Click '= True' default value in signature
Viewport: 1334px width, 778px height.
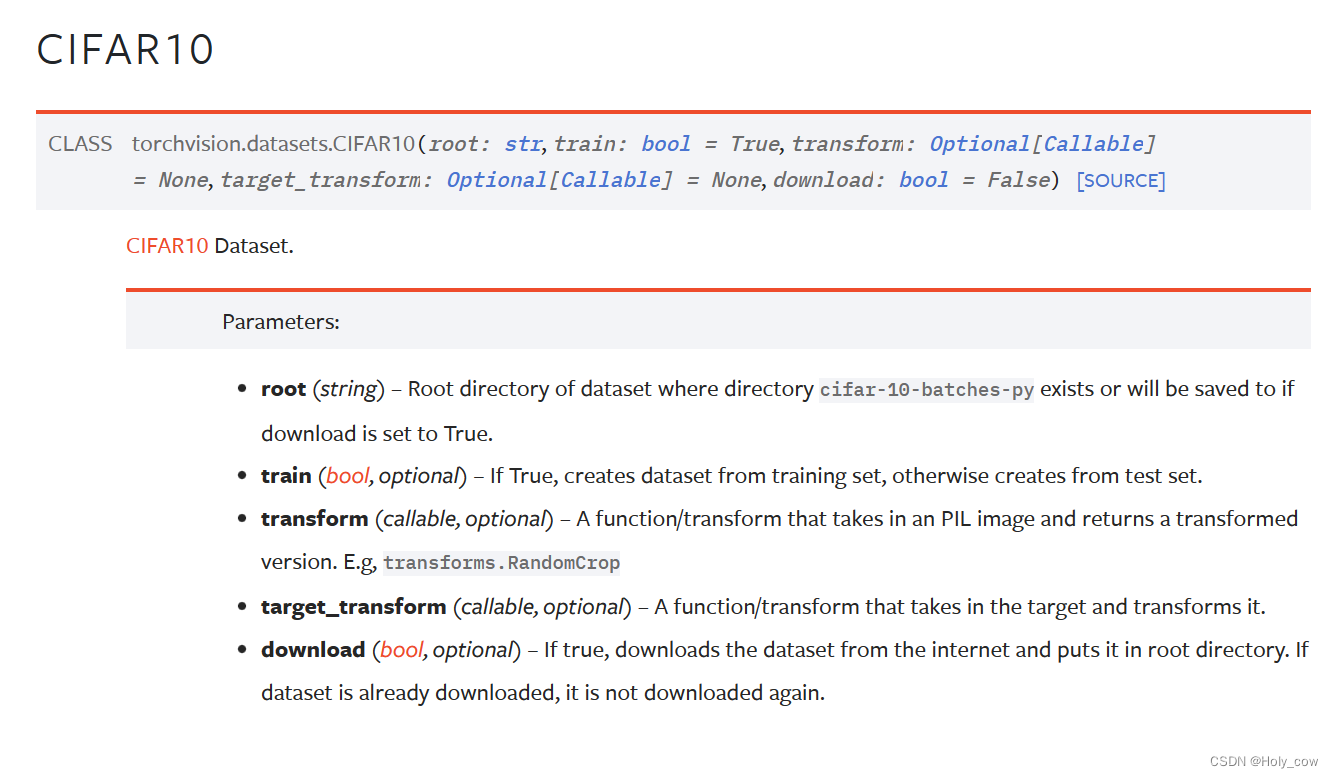[x=741, y=144]
